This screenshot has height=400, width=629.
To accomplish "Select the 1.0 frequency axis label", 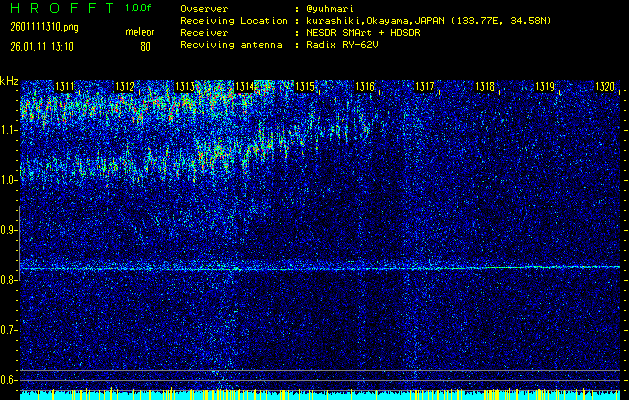I will coord(9,180).
